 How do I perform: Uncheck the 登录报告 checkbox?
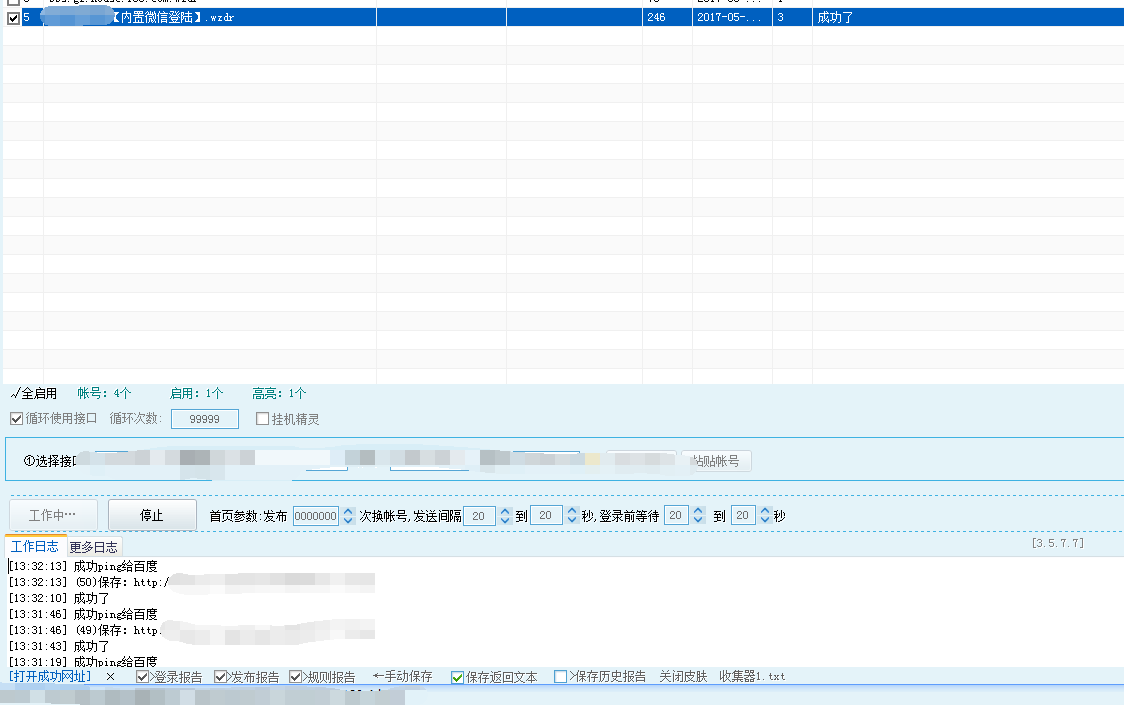click(x=141, y=676)
